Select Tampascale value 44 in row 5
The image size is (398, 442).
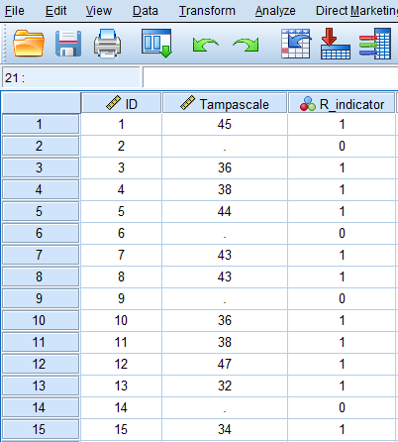click(x=225, y=211)
